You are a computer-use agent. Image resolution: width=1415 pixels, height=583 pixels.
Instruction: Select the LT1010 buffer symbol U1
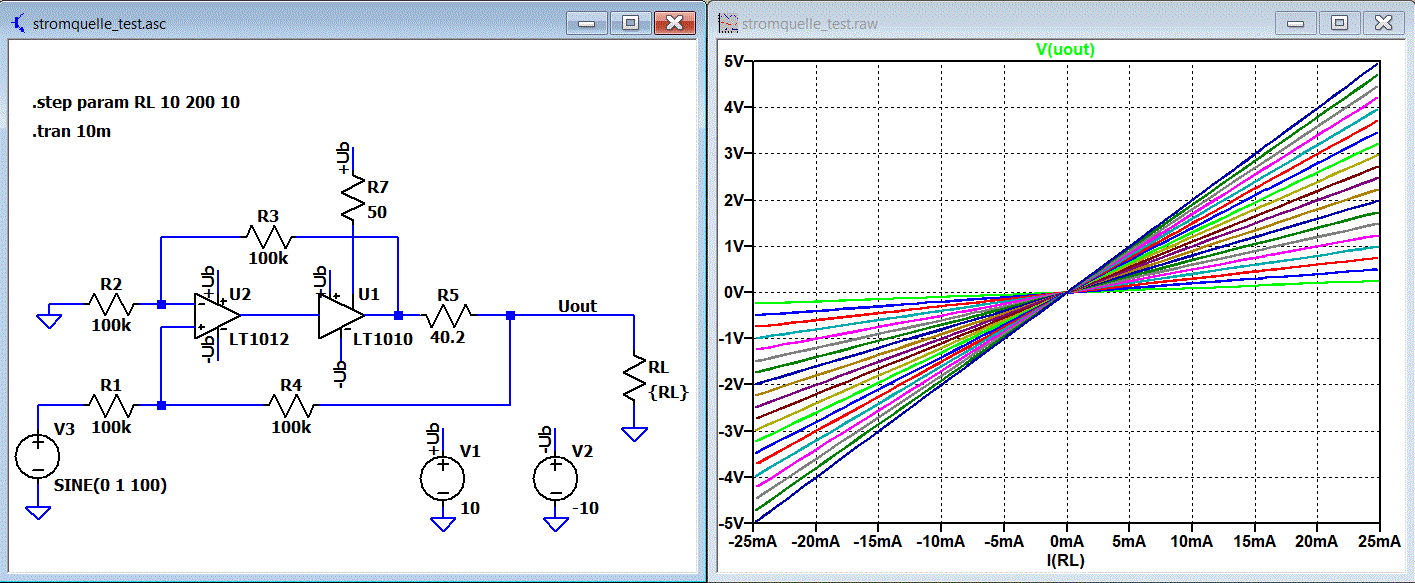(341, 315)
